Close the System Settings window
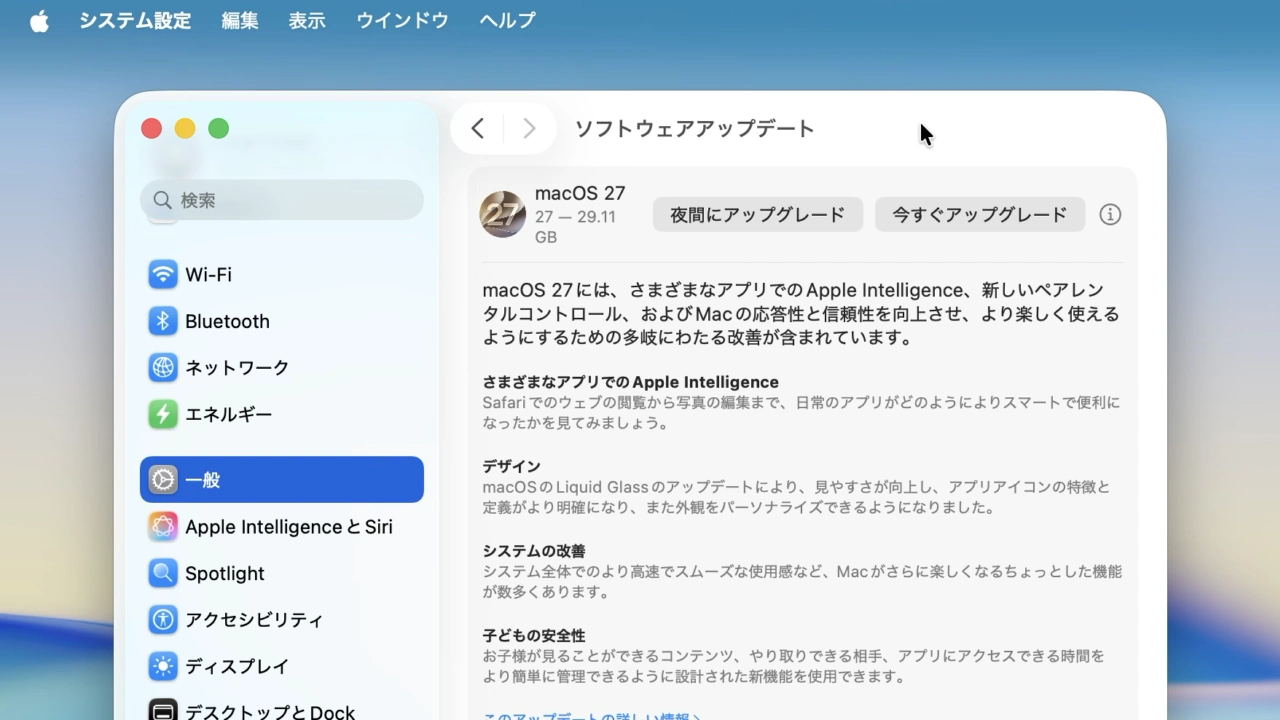The image size is (1280, 720). [151, 128]
